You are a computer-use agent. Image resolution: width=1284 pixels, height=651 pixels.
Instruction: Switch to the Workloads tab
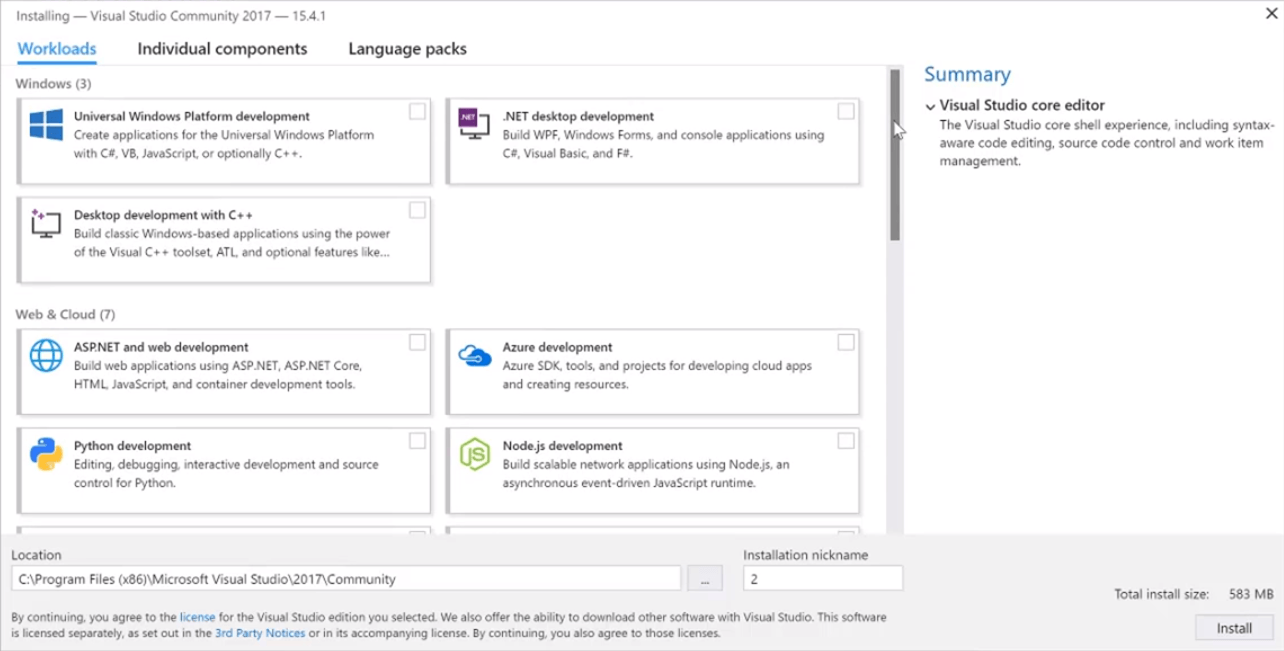click(x=57, y=49)
